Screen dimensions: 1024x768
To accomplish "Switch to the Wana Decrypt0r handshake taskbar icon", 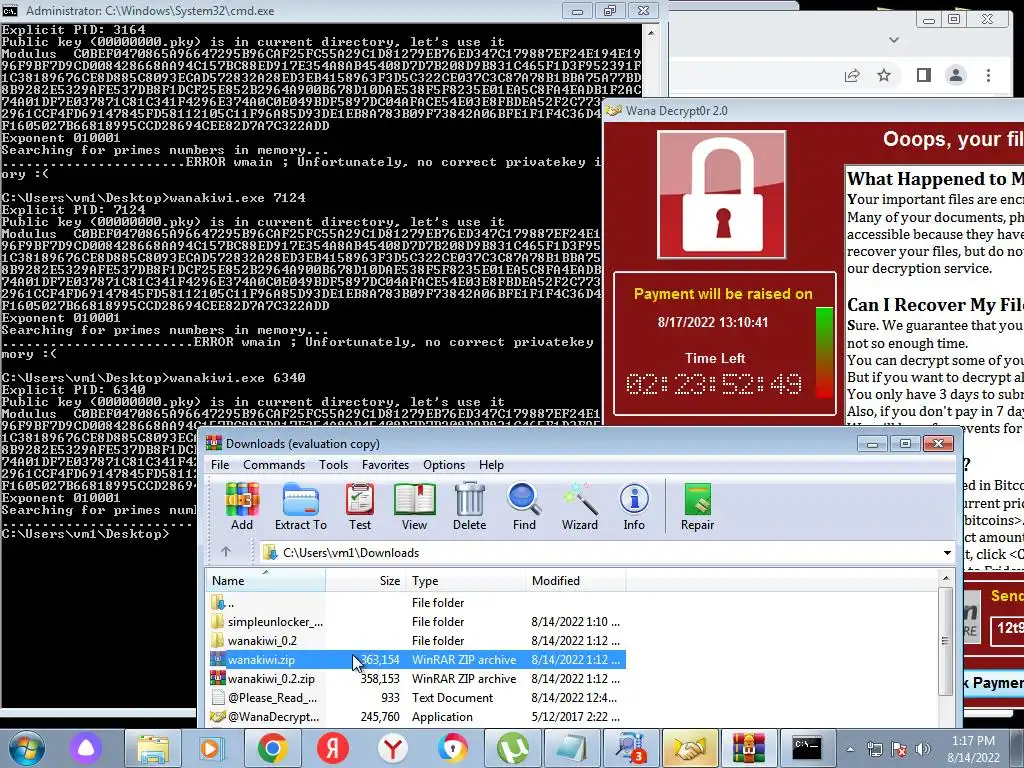I will click(x=690, y=748).
